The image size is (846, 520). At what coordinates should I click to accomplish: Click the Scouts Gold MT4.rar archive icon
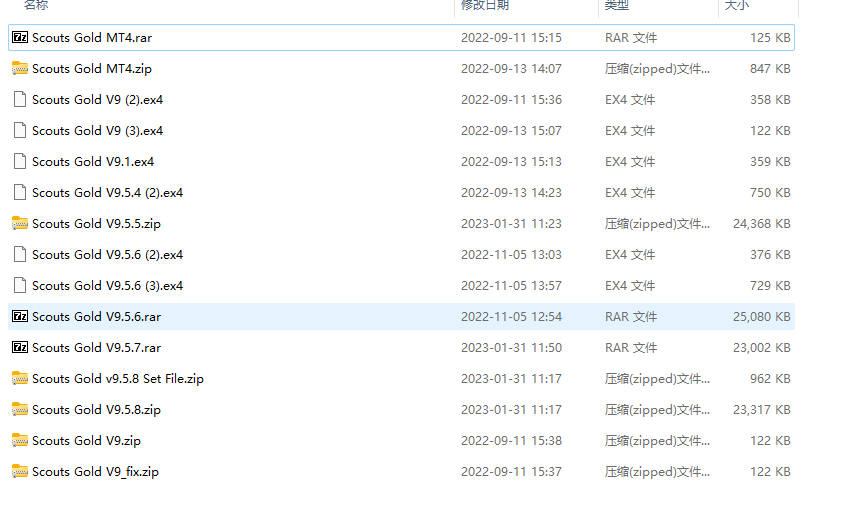pos(20,37)
